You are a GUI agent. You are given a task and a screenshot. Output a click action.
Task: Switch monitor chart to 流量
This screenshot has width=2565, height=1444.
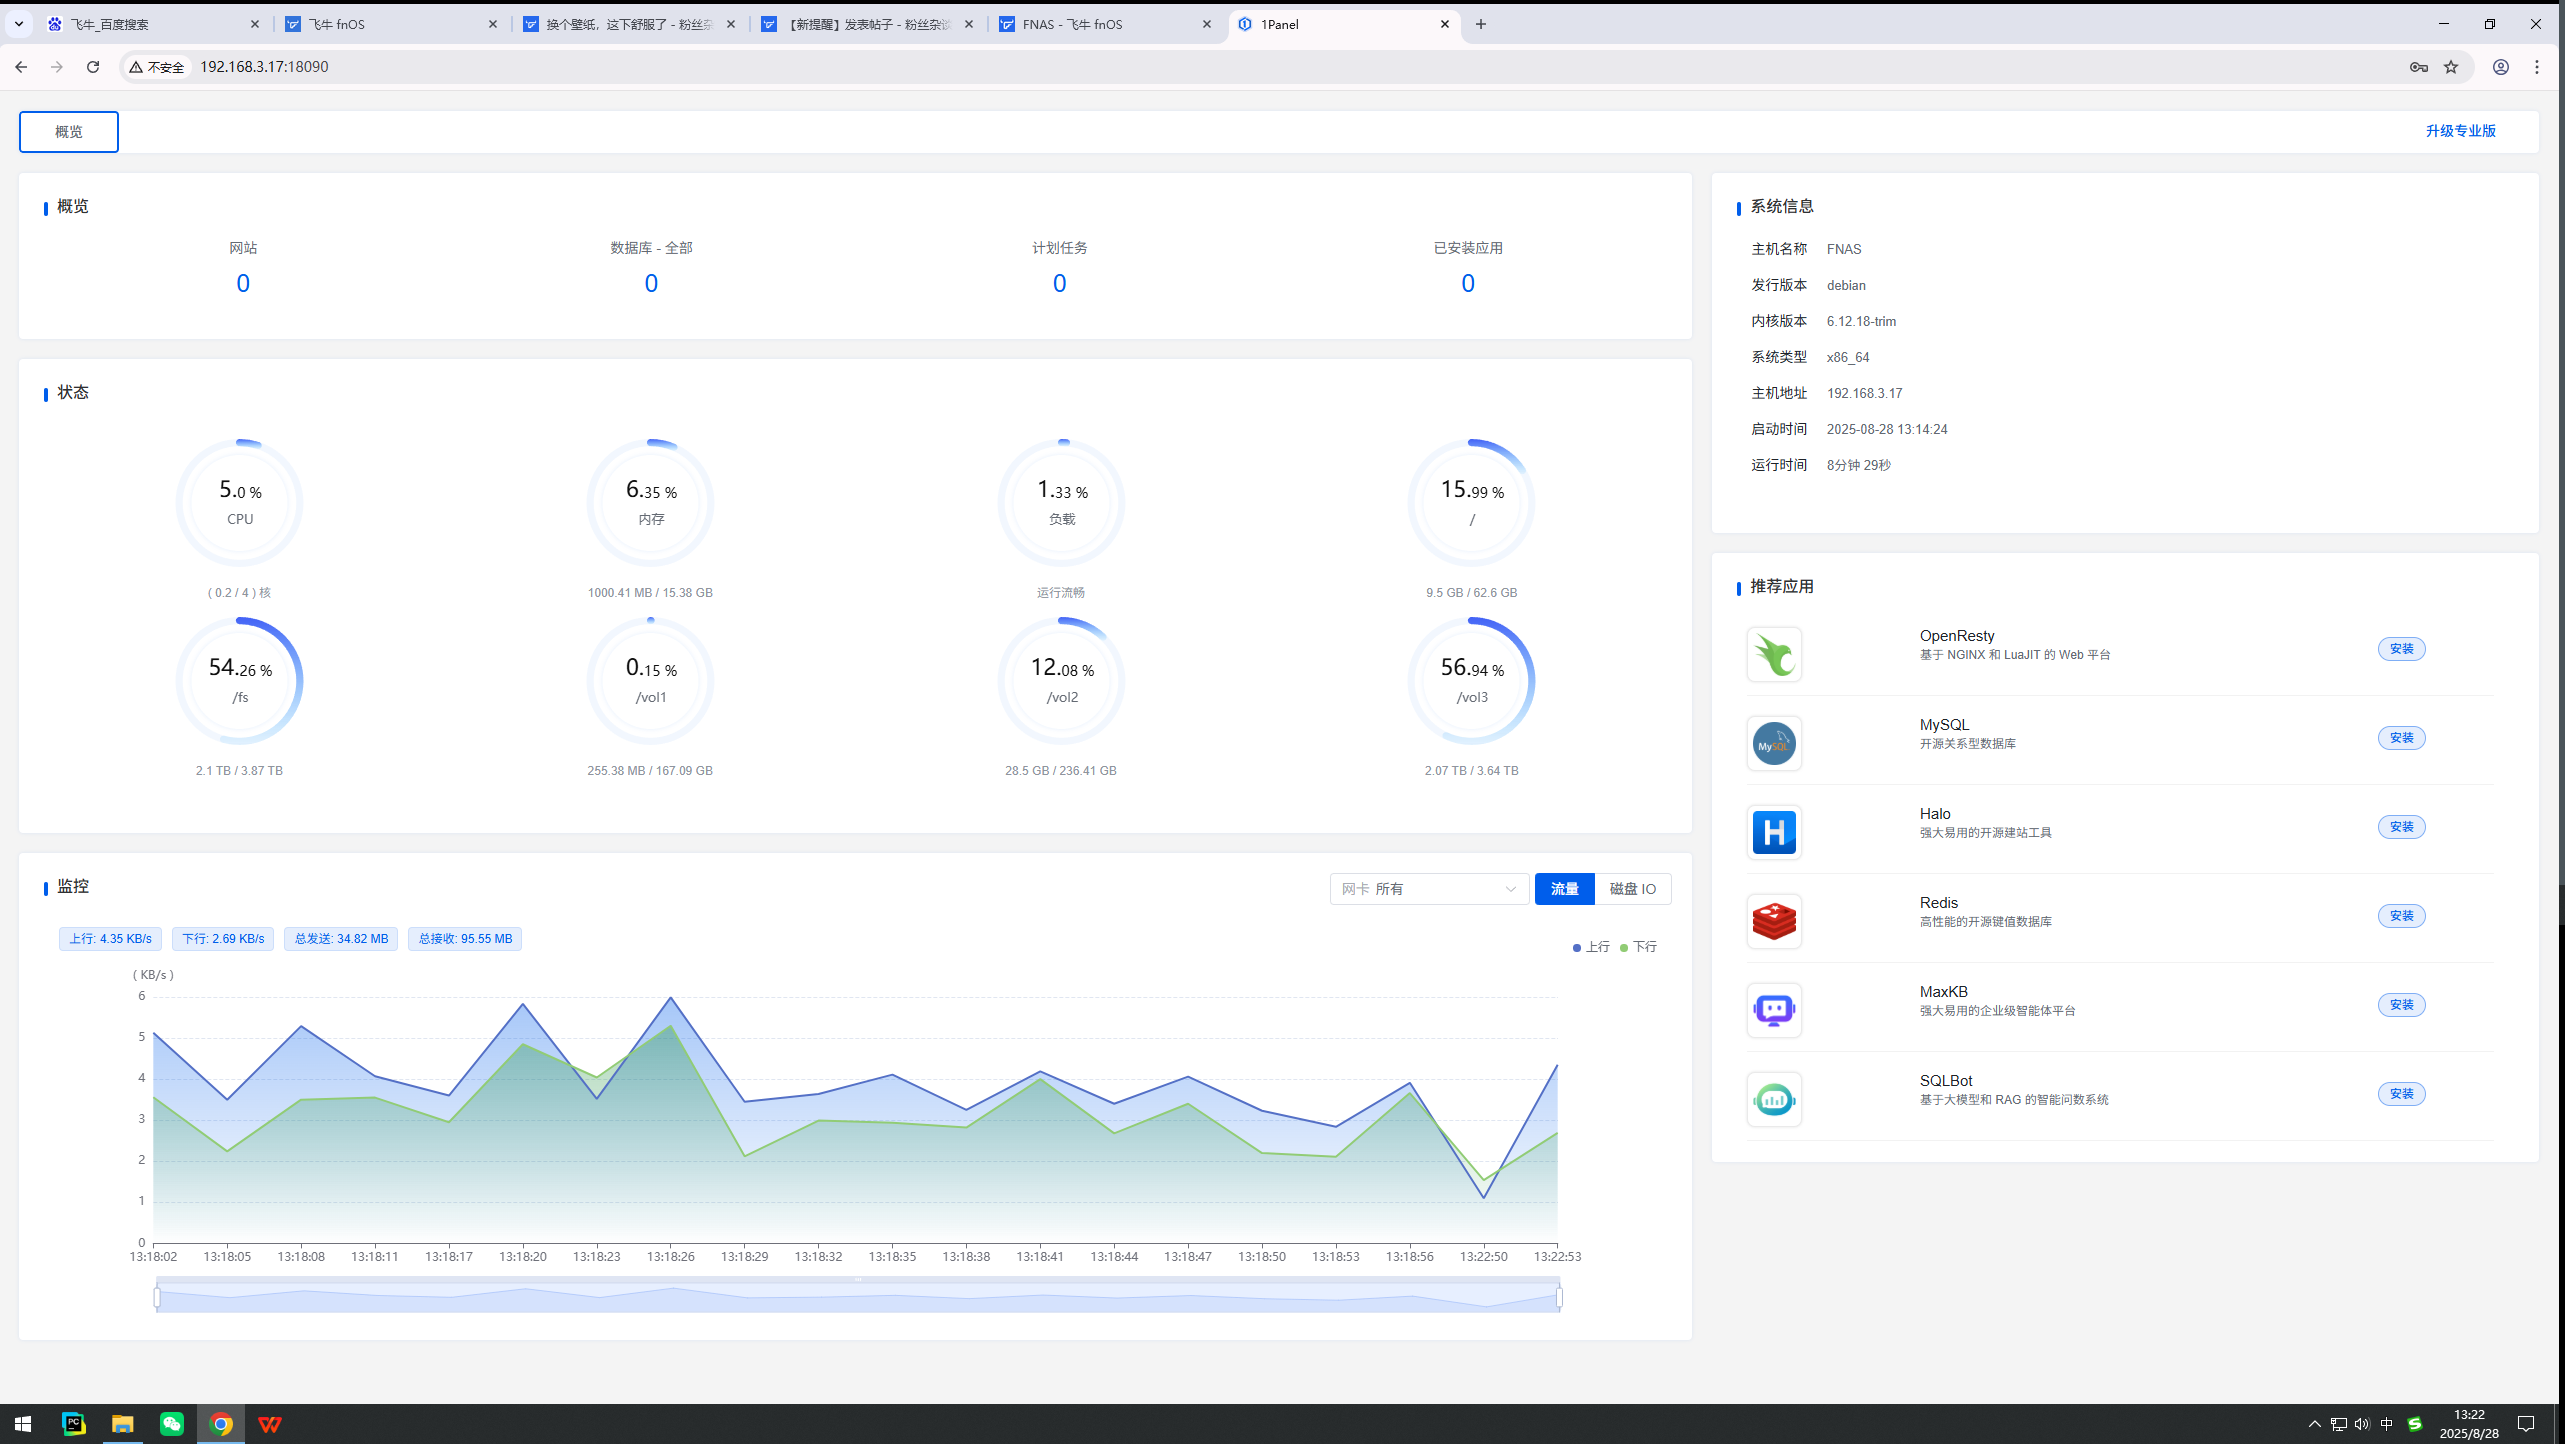pyautogui.click(x=1564, y=889)
